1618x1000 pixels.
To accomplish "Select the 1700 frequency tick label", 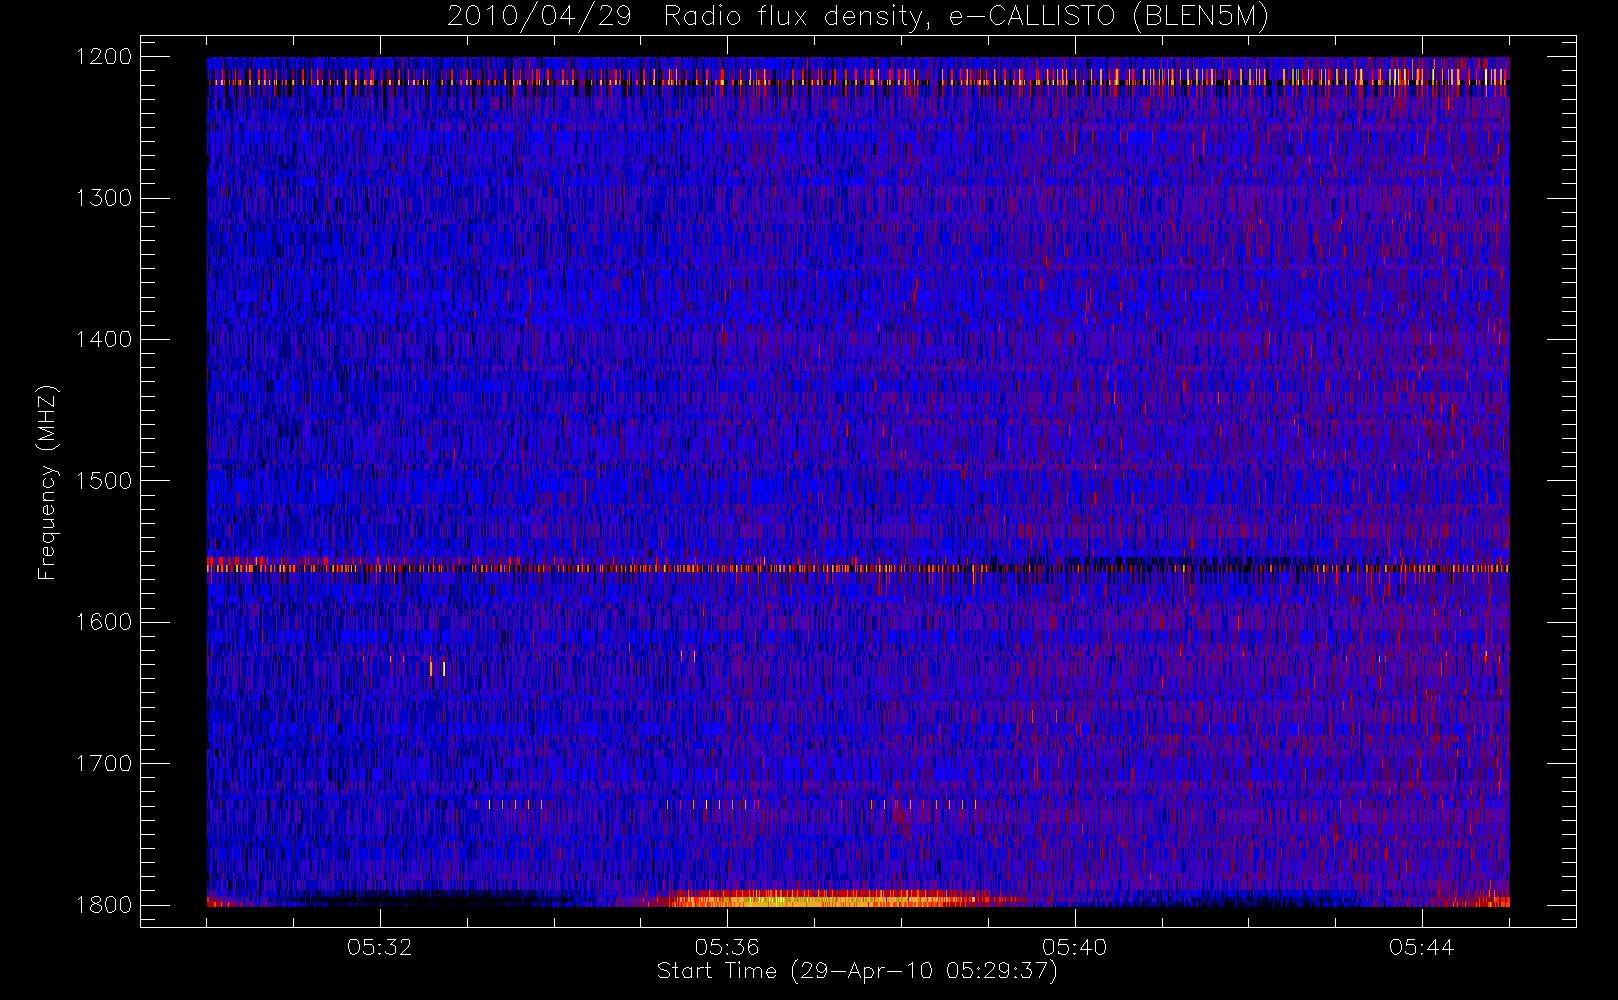I will (x=104, y=764).
